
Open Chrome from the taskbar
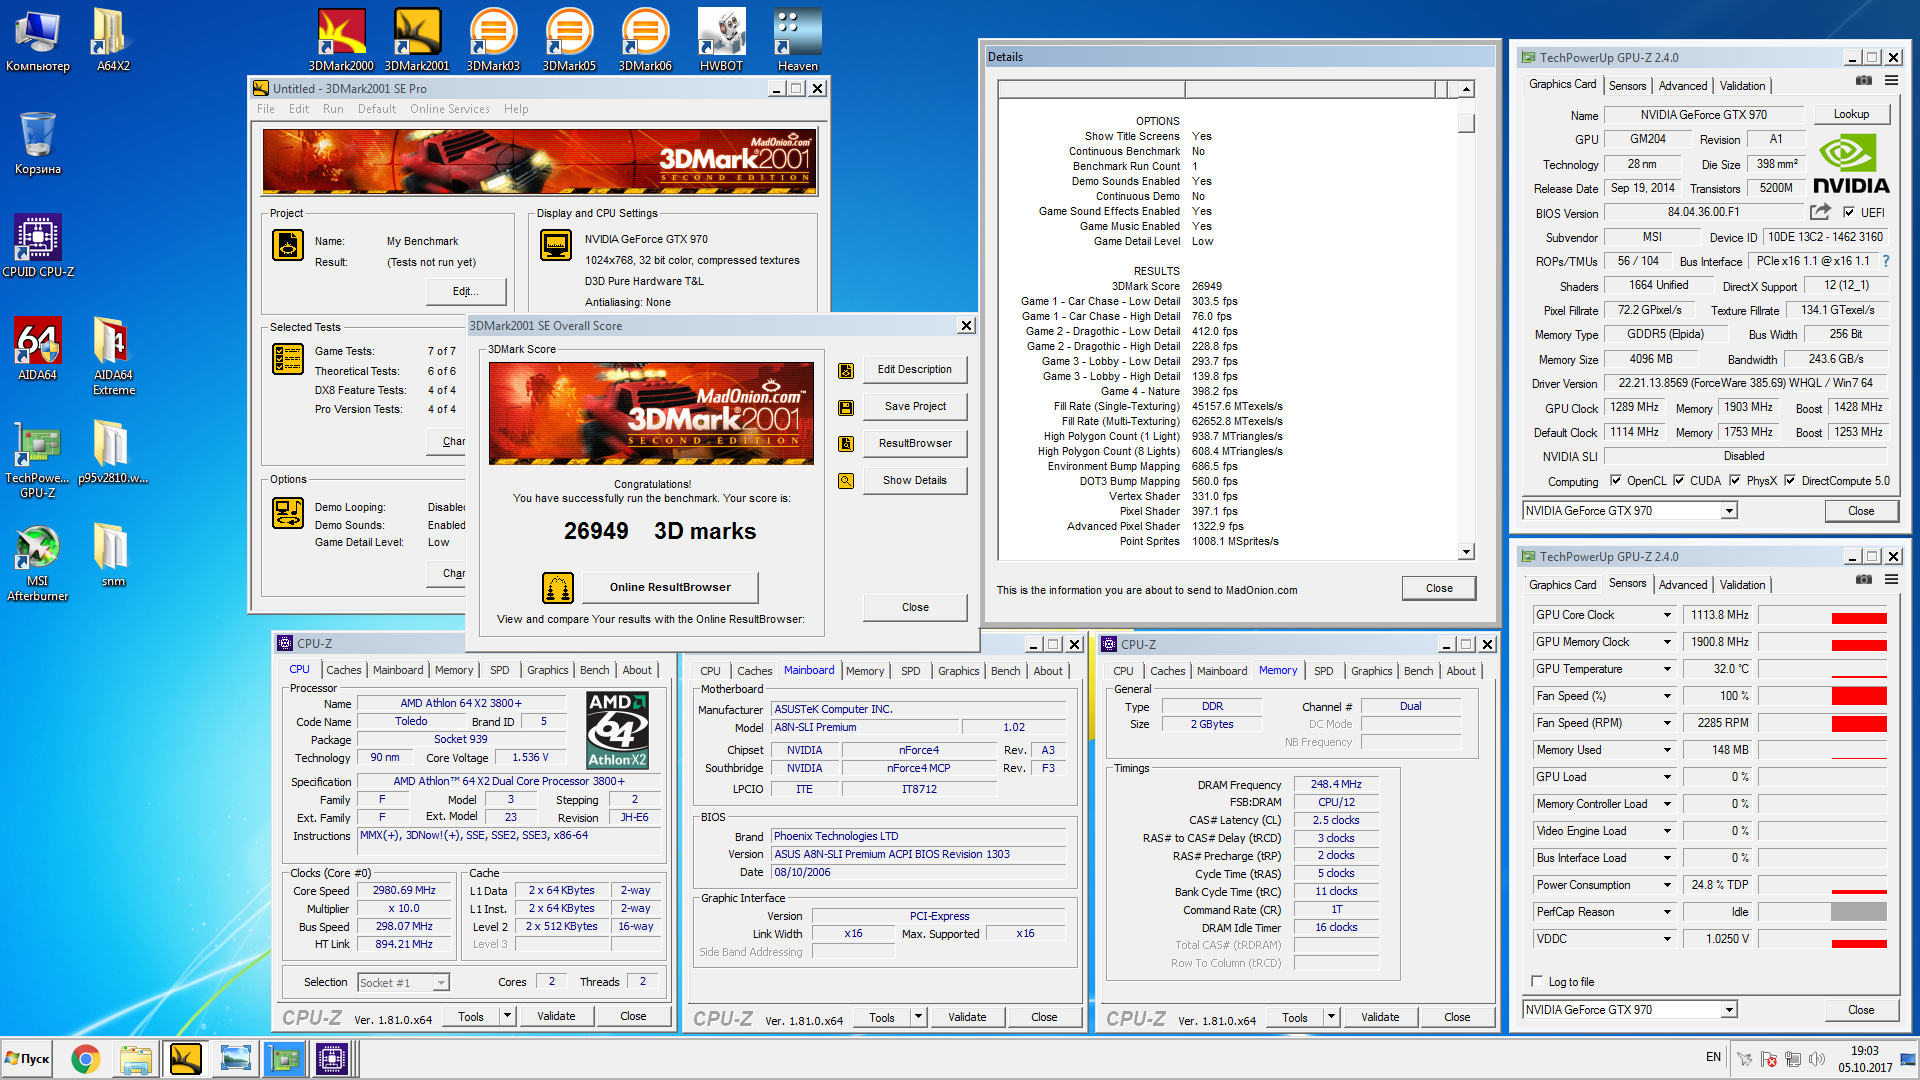pos(86,1059)
